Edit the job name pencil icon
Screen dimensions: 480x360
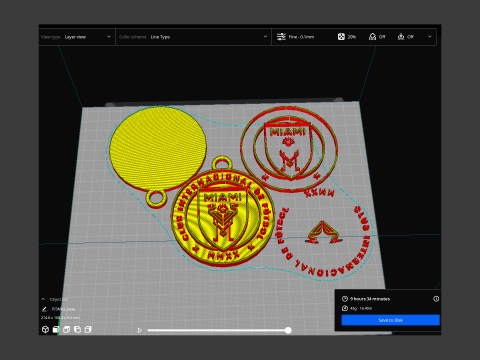[44, 309]
